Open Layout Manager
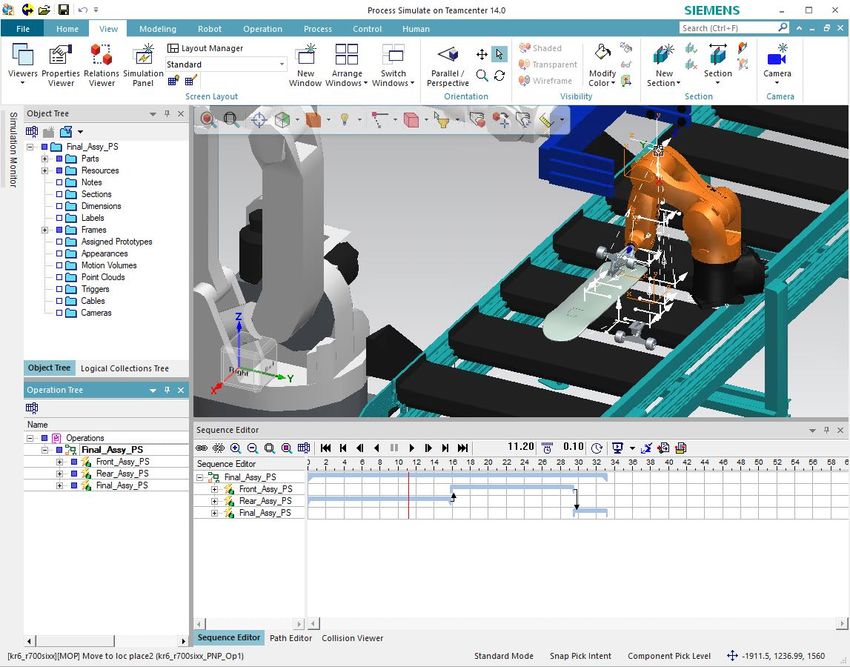This screenshot has width=850, height=667. click(x=205, y=48)
